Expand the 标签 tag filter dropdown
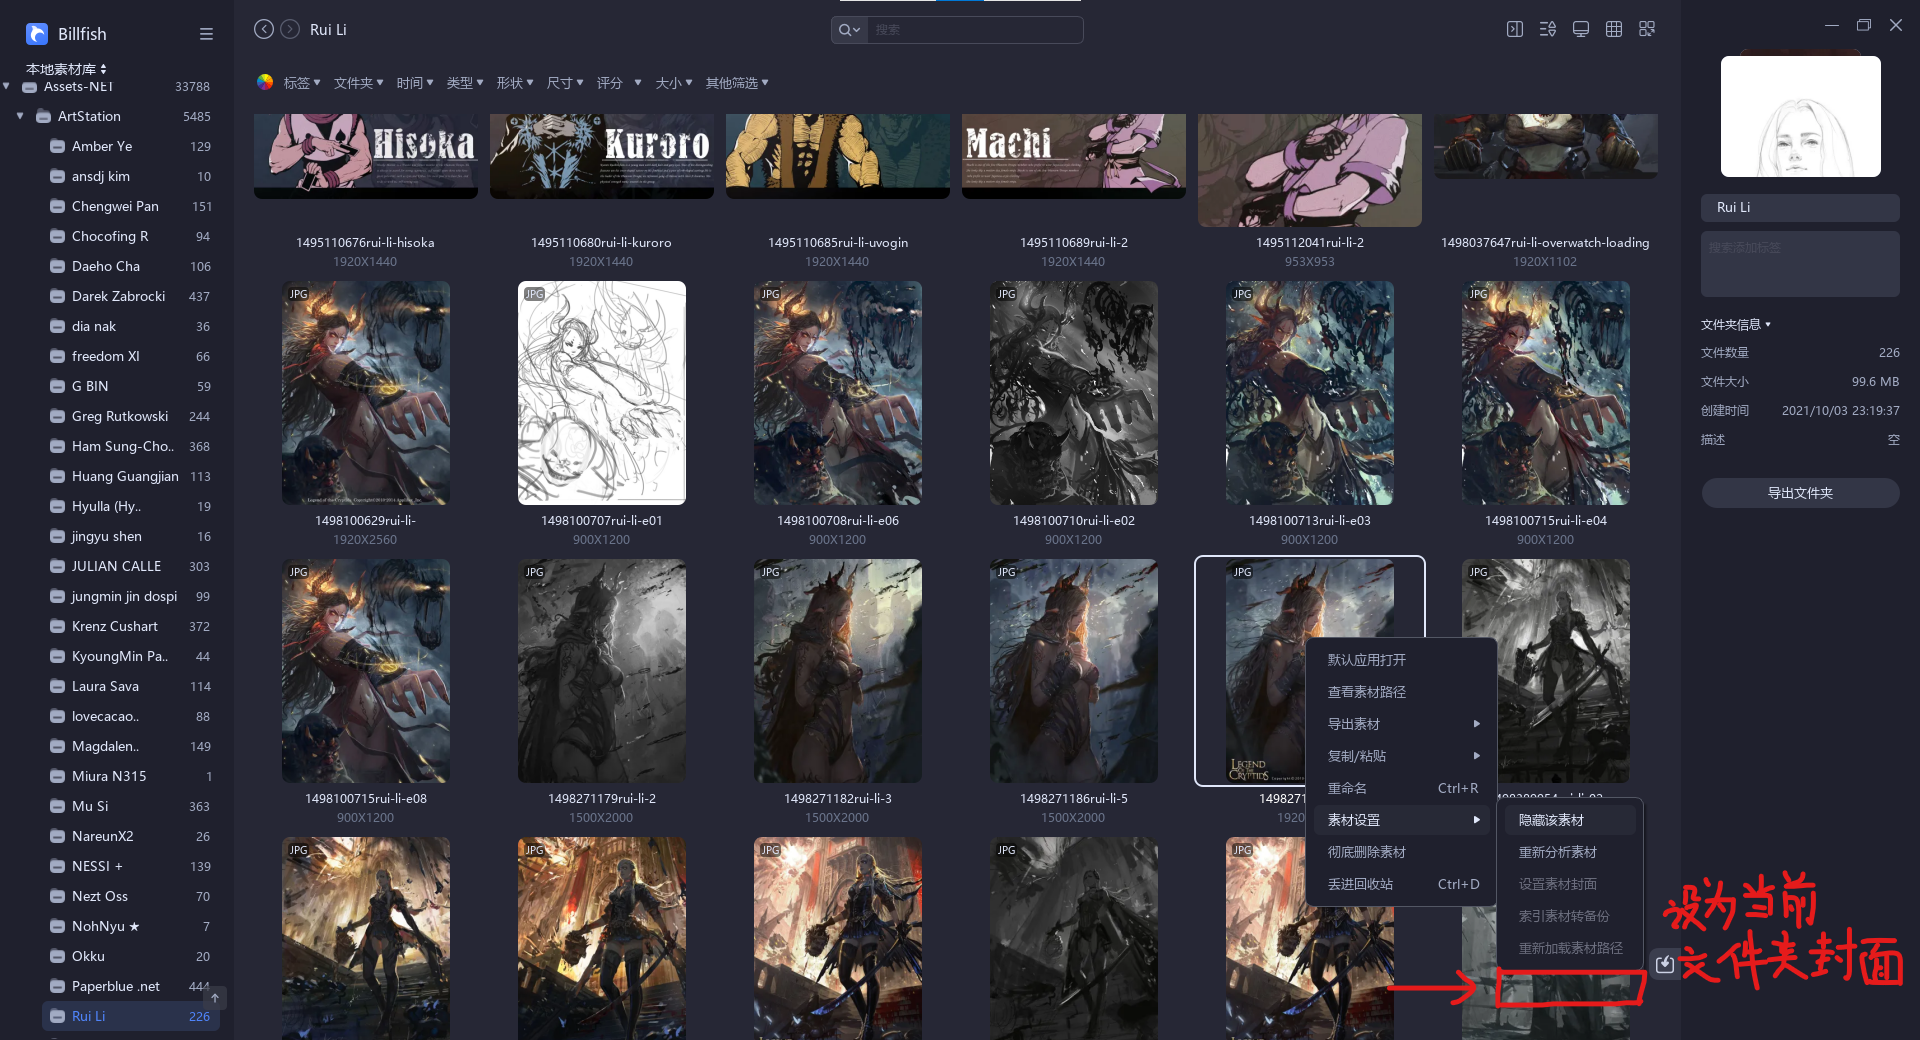This screenshot has height=1040, width=1920. (x=302, y=83)
